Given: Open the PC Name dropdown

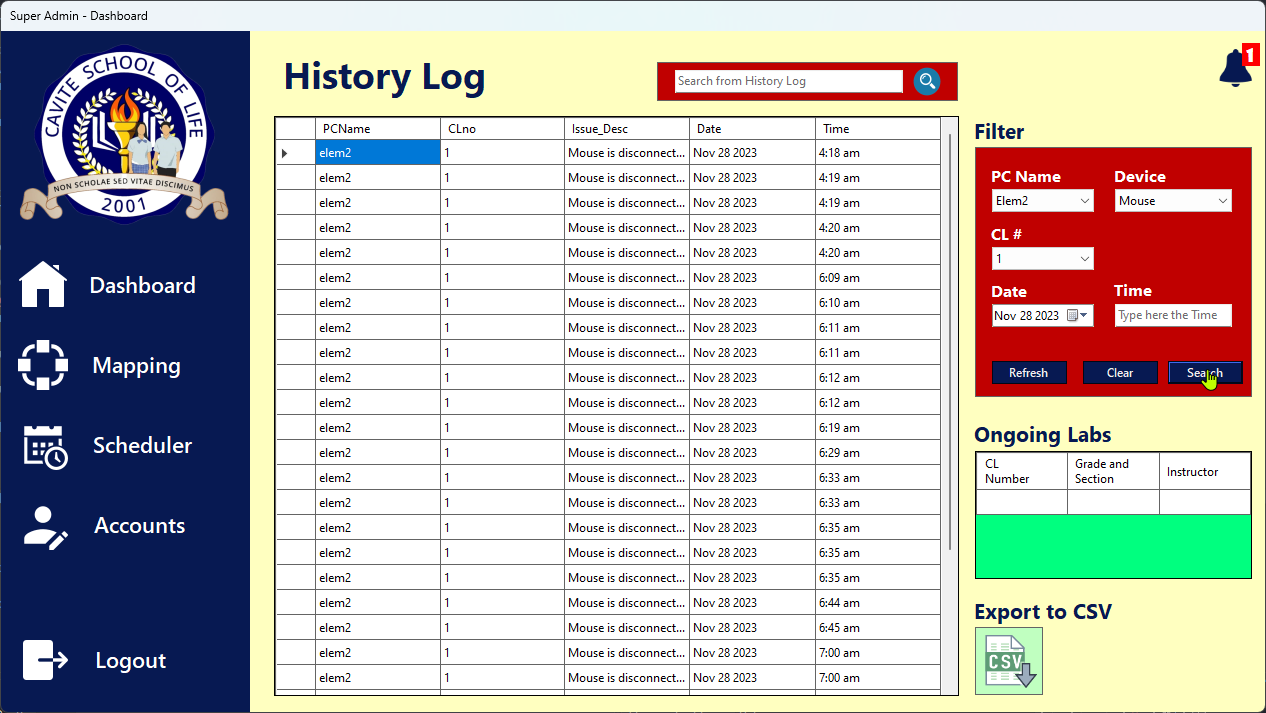Looking at the screenshot, I should point(1042,201).
